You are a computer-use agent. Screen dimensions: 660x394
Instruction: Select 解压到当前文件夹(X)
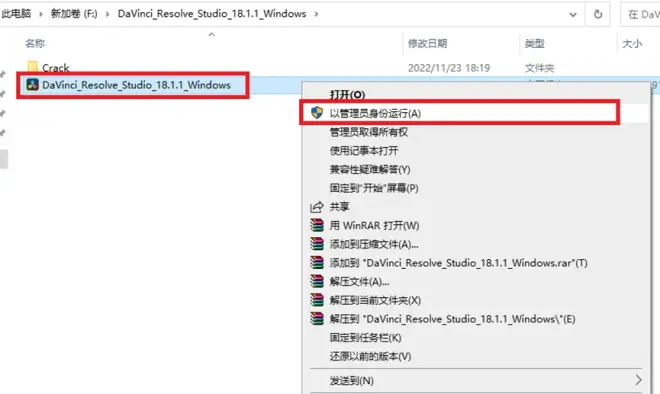pos(375,300)
